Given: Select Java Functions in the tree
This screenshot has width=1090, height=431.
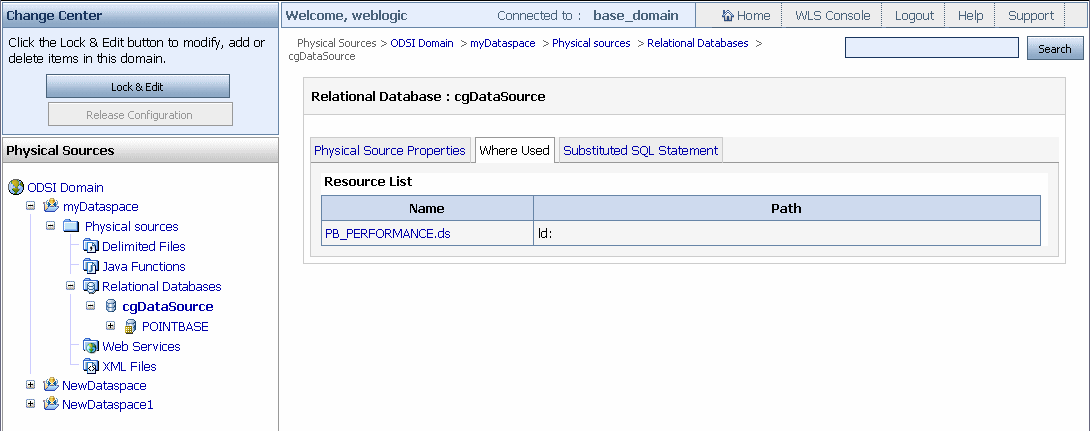Looking at the screenshot, I should click(144, 266).
